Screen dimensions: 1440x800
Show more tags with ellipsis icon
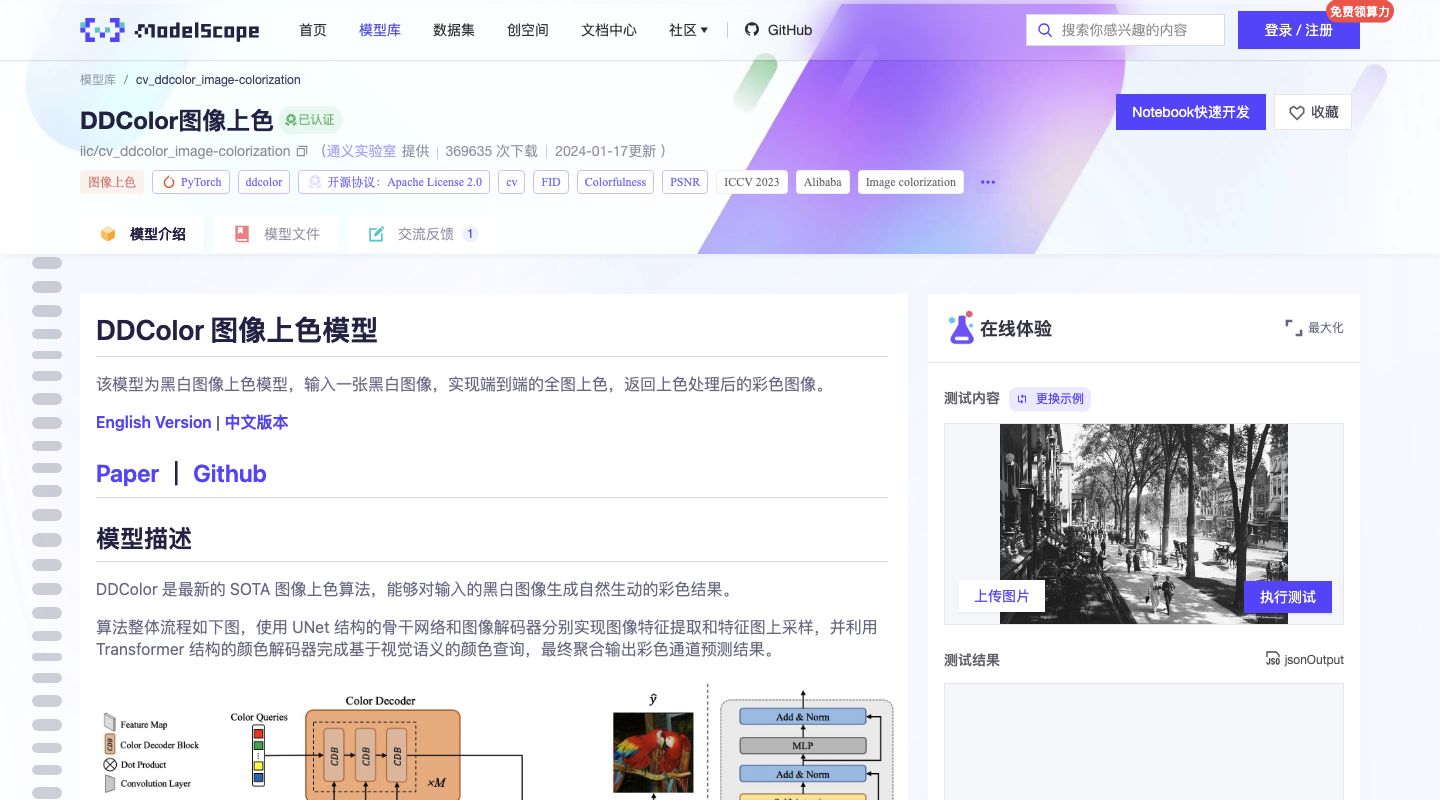tap(988, 182)
